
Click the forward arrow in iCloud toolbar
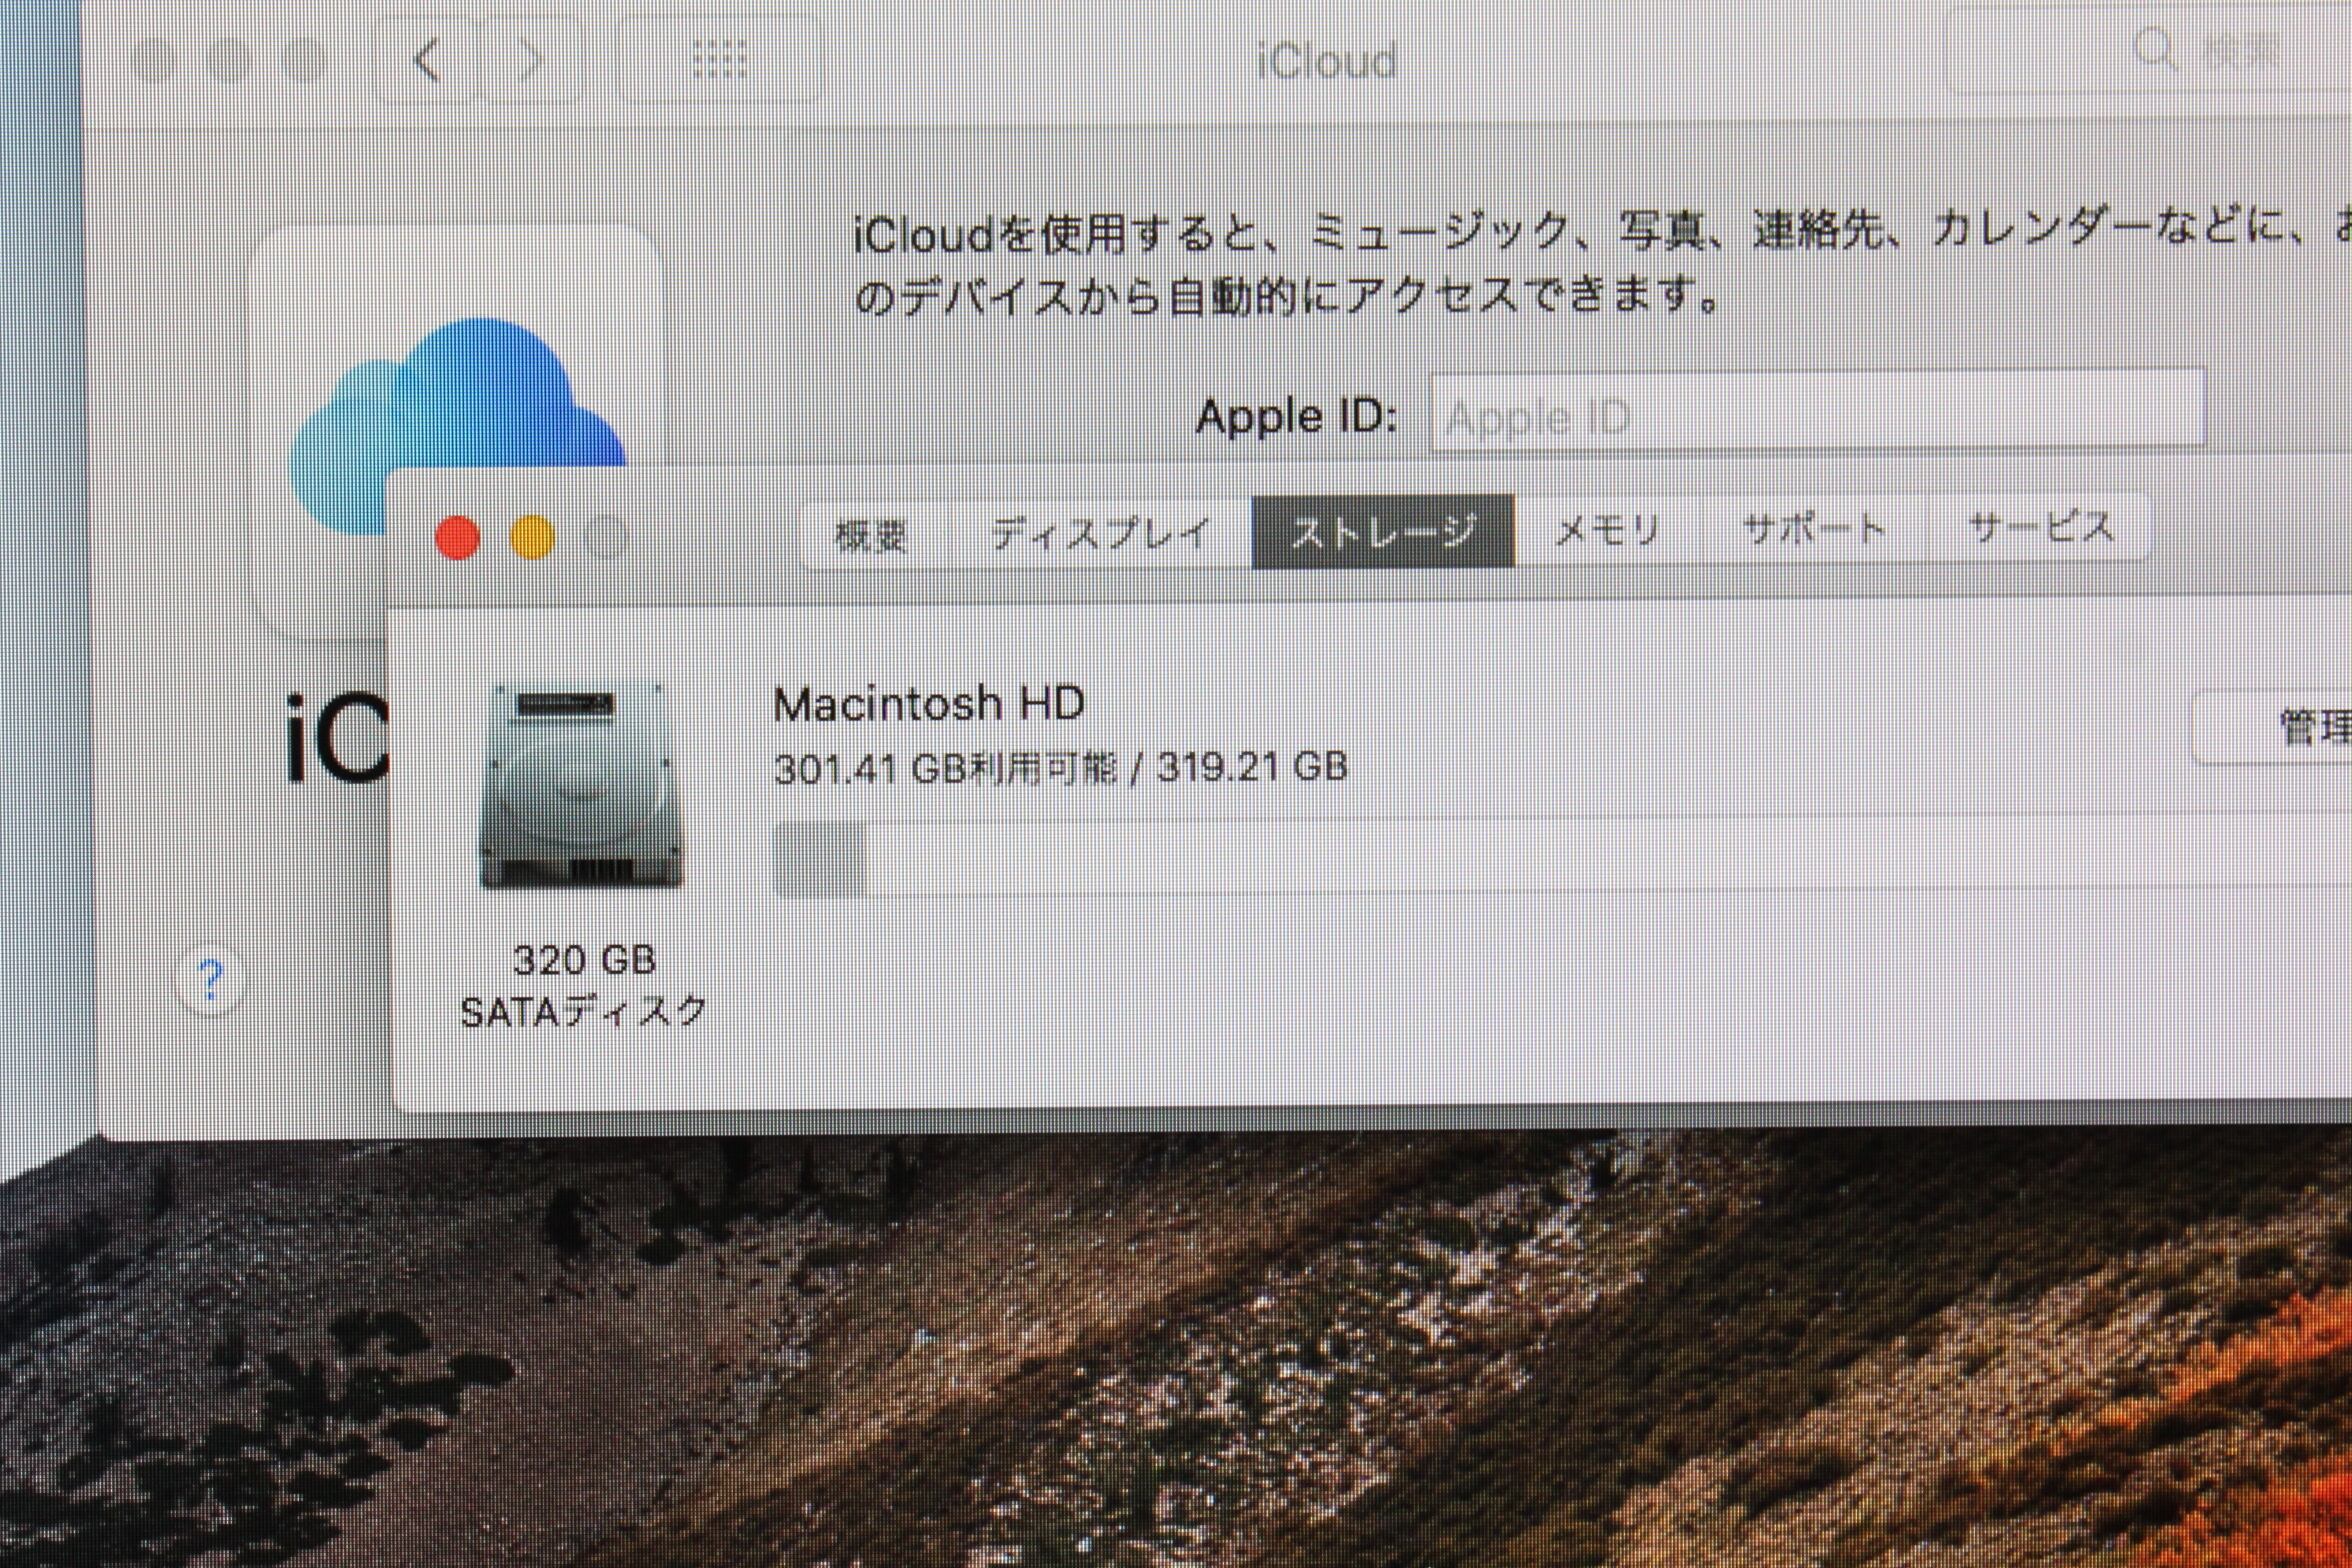coord(527,60)
